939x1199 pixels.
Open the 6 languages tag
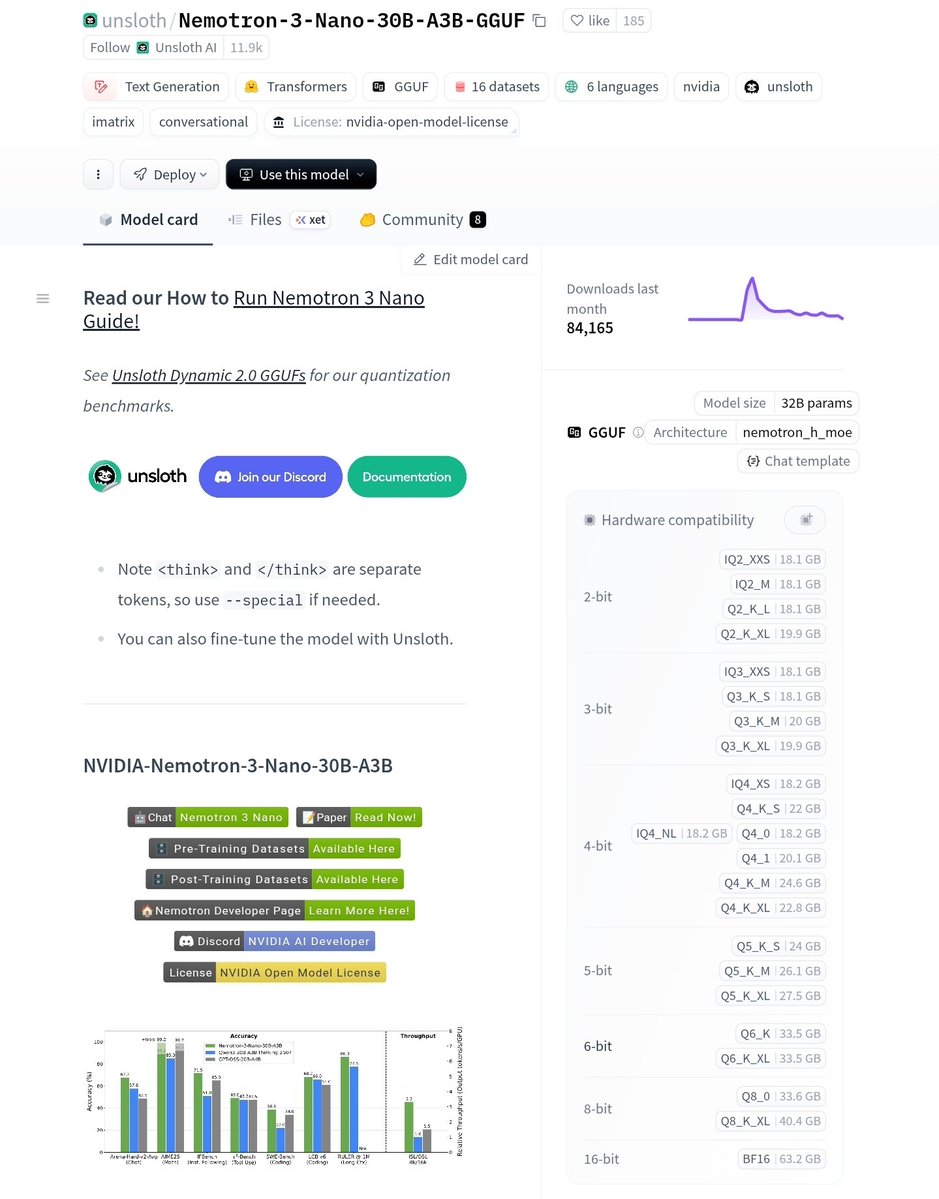click(x=611, y=86)
